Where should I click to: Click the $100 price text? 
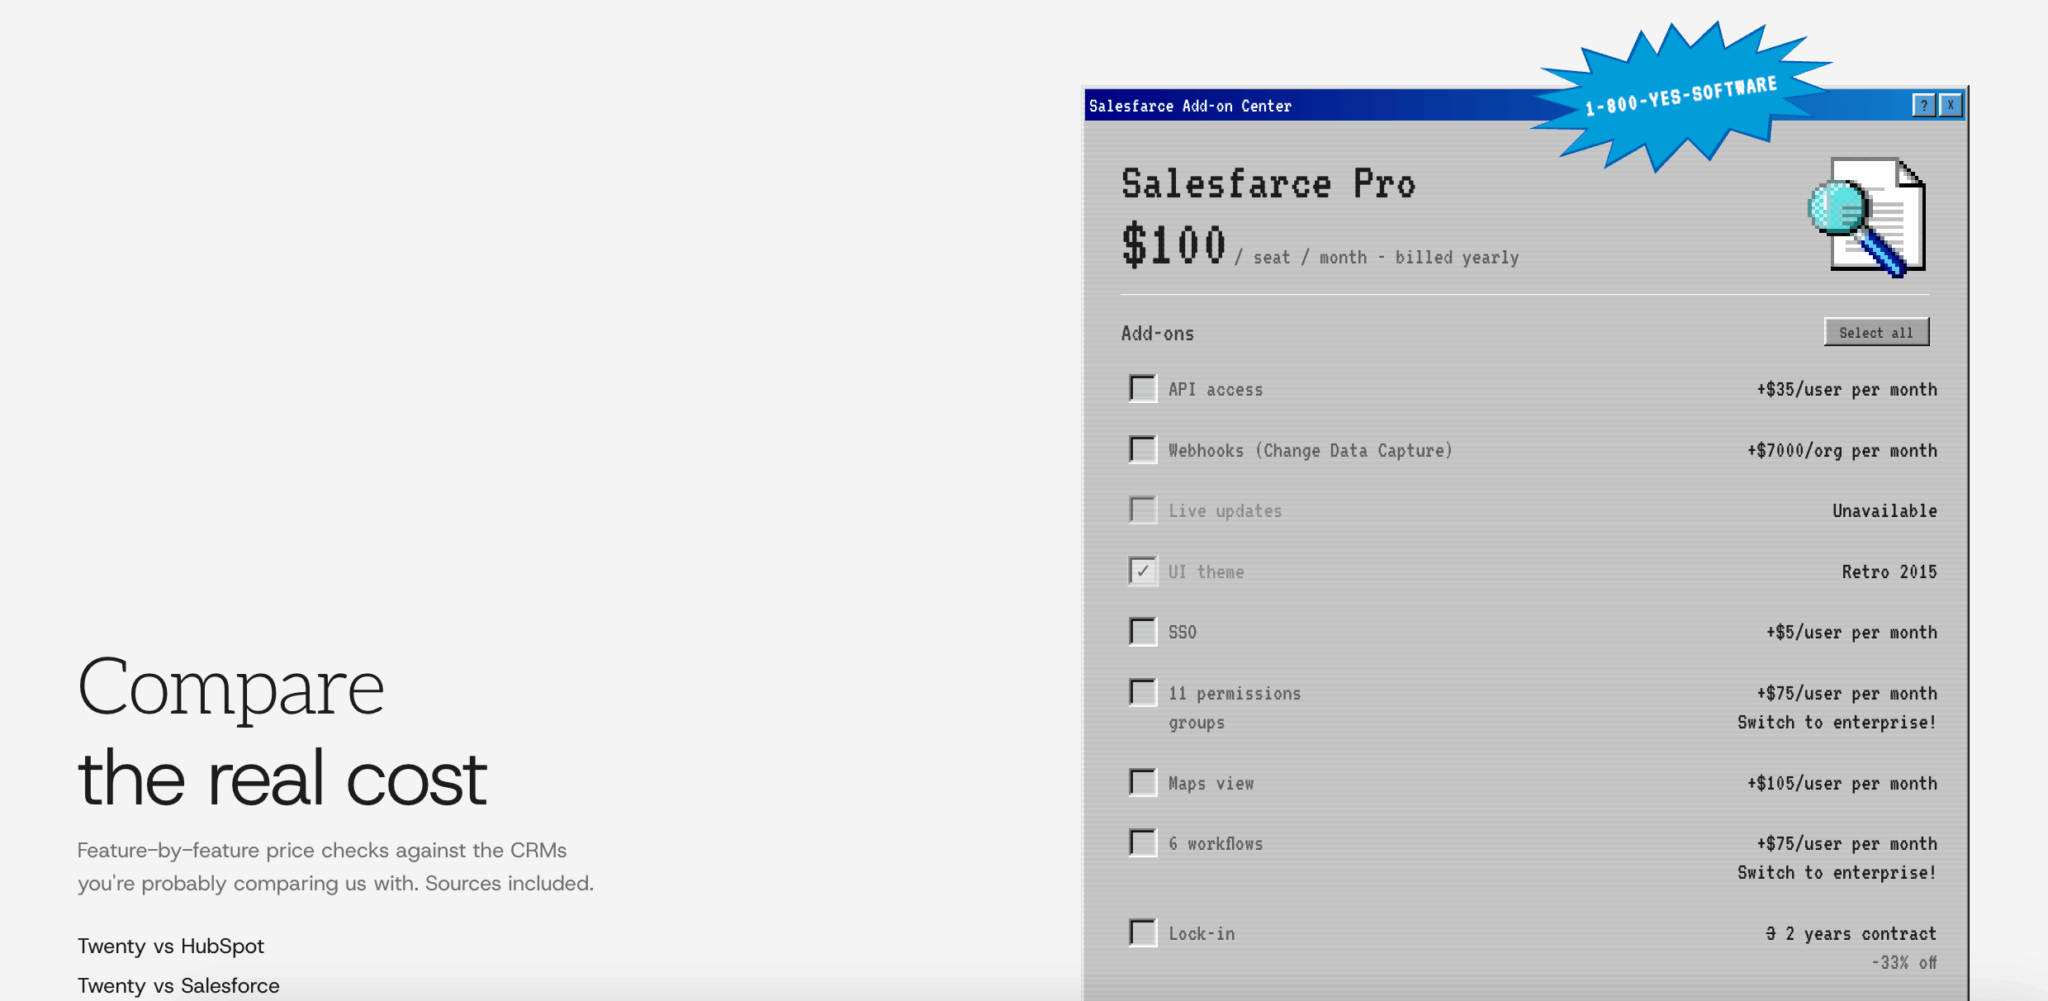1174,245
